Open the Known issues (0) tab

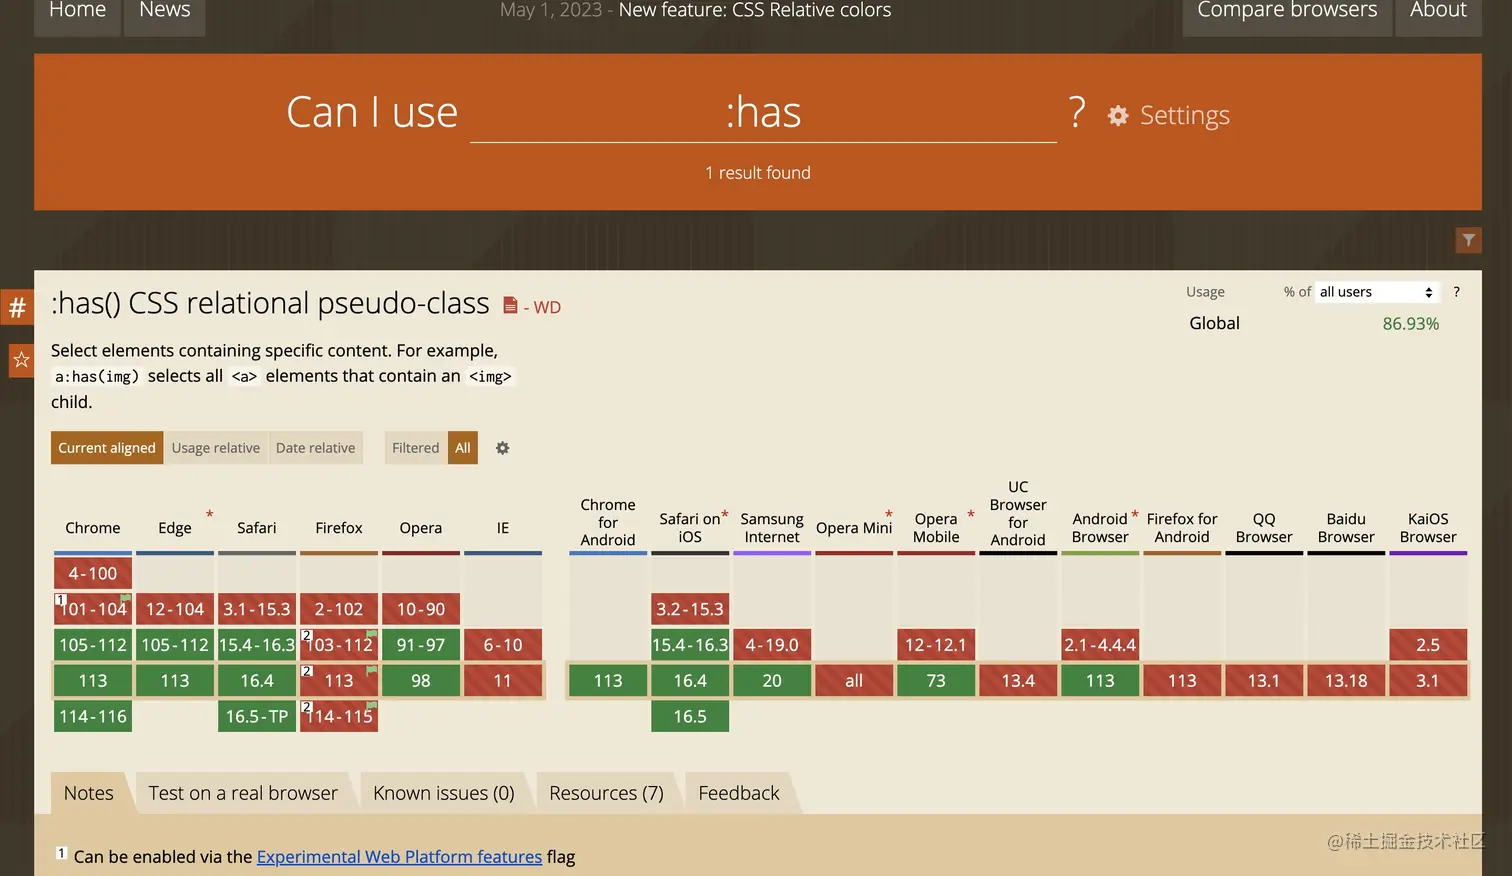pyautogui.click(x=444, y=793)
